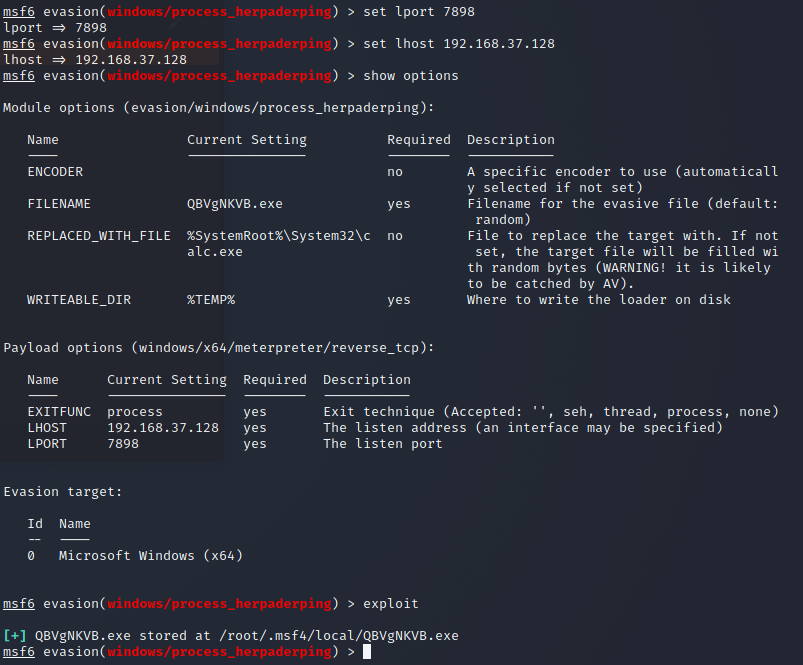Image resolution: width=803 pixels, height=665 pixels.
Task: Click 'yes' in the FILENAME row
Action: pyautogui.click(x=399, y=204)
